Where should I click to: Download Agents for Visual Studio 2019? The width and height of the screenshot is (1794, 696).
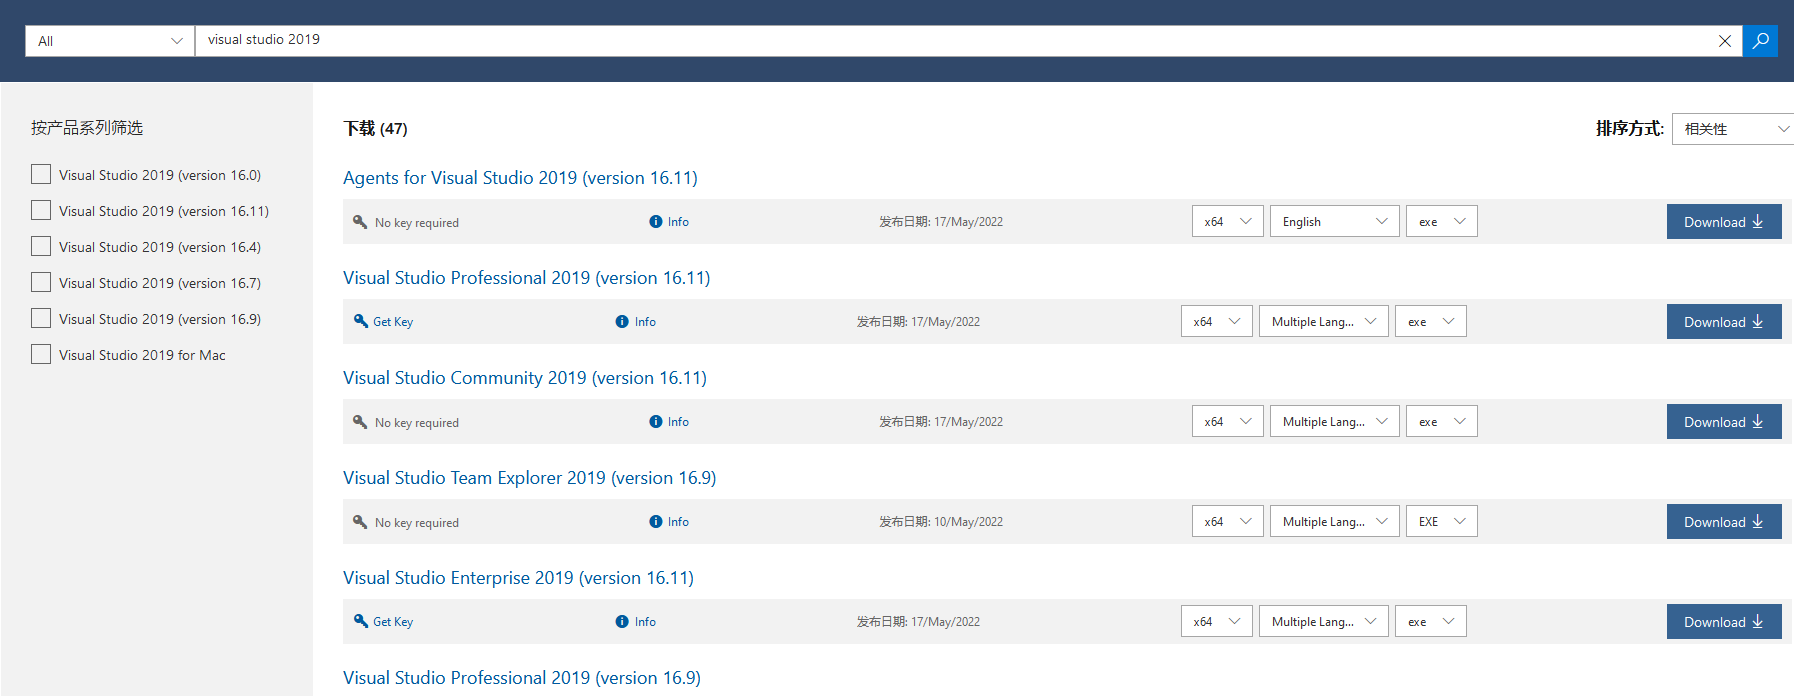pos(1724,221)
